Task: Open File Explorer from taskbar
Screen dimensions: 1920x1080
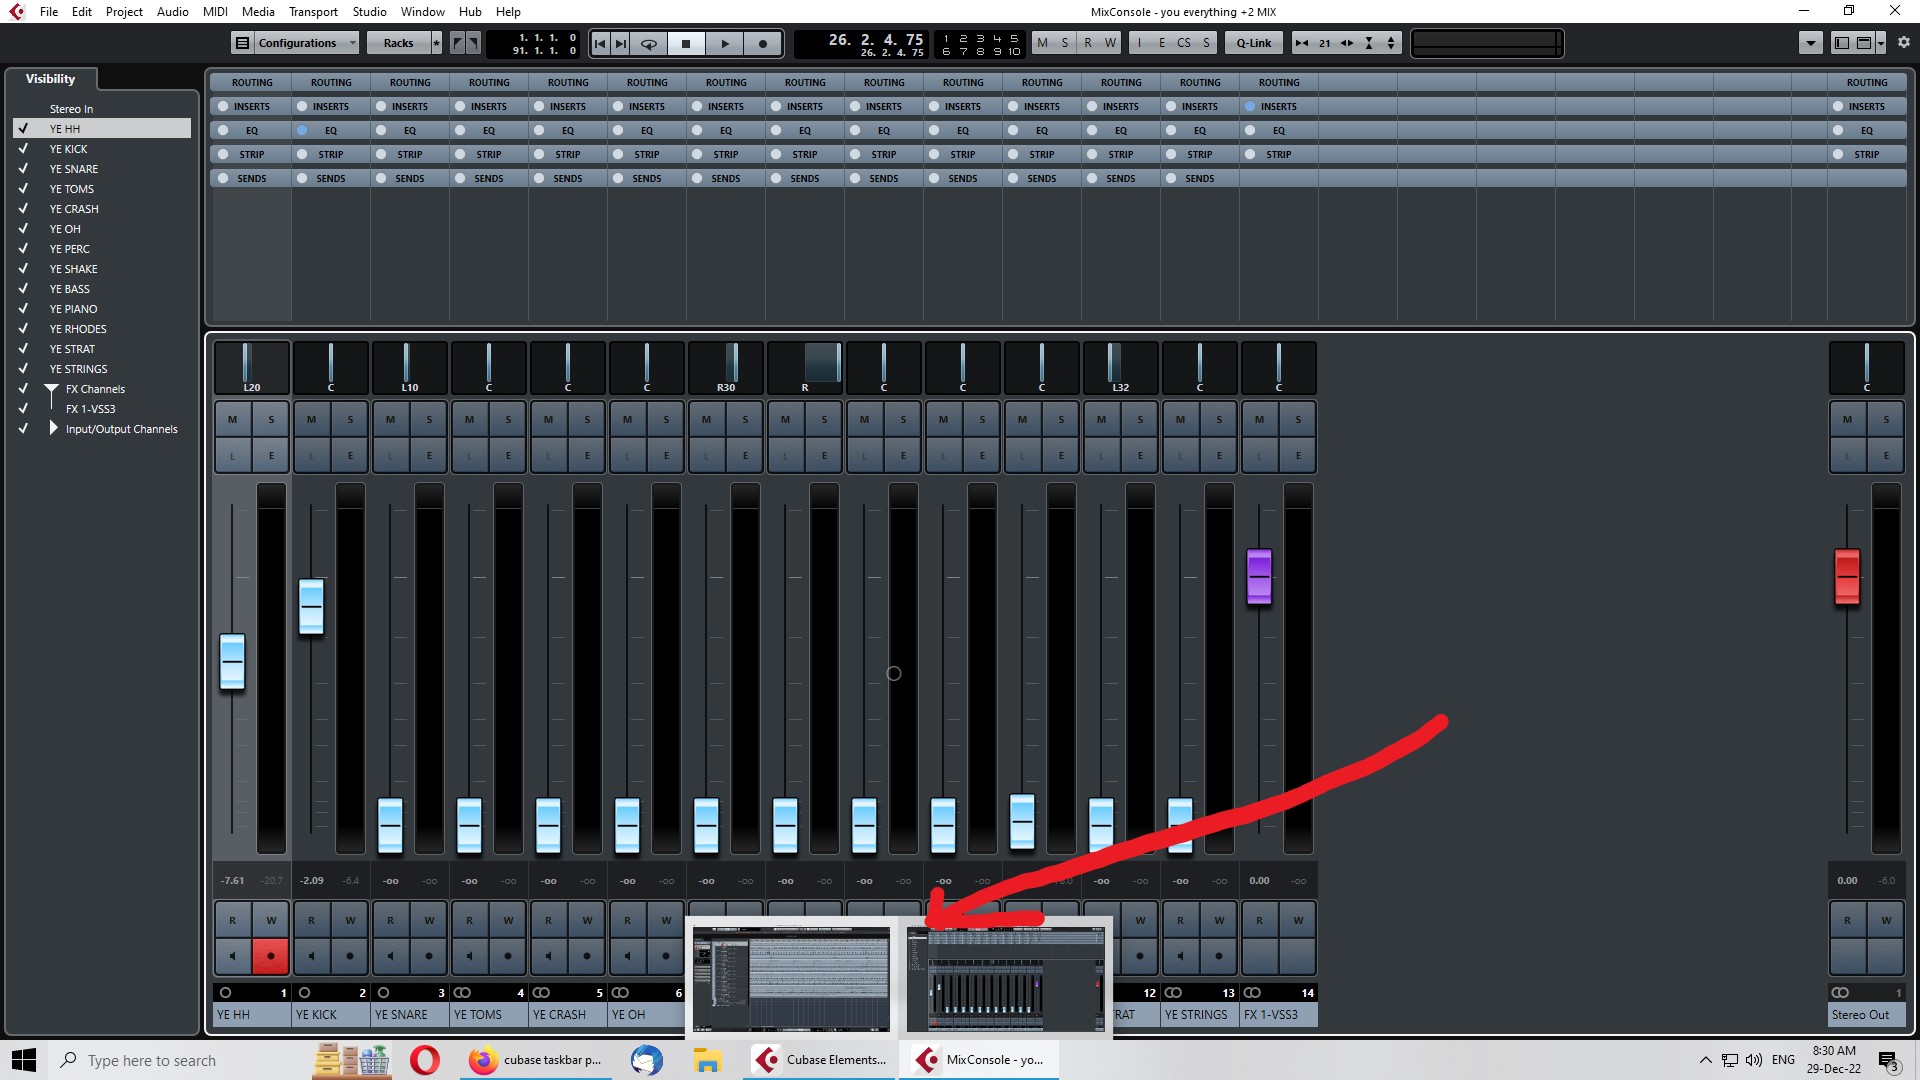Action: (x=707, y=1060)
